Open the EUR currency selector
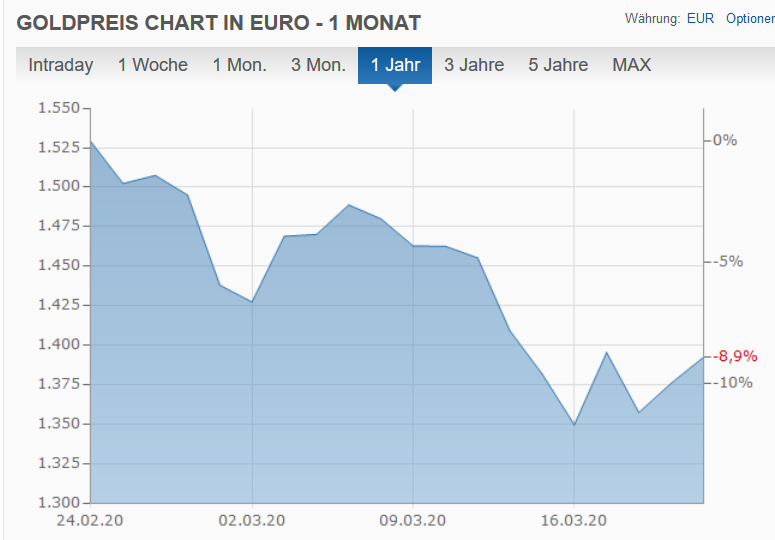 click(x=700, y=19)
